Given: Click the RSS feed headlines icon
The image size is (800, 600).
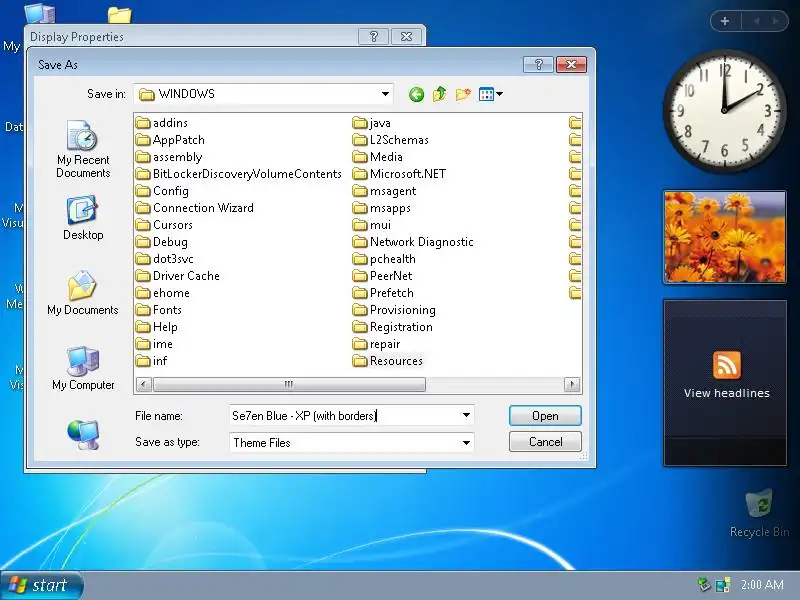Looking at the screenshot, I should coord(727,365).
